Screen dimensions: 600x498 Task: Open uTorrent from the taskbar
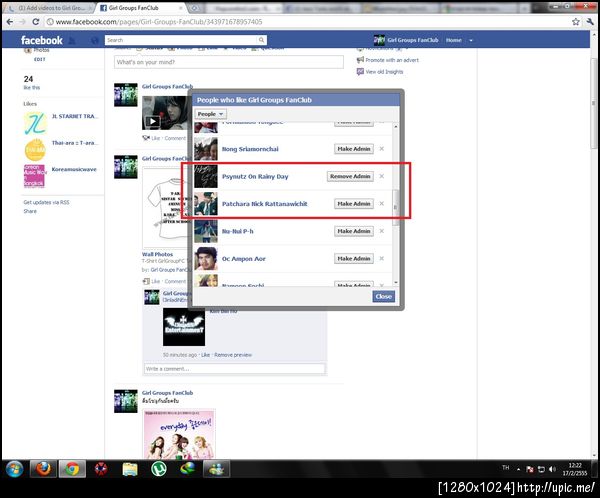coord(158,469)
